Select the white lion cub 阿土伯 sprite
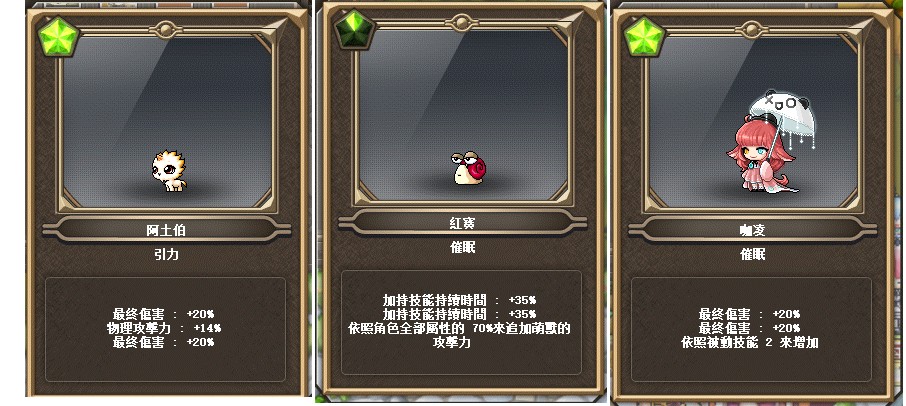Image resolution: width=906 pixels, height=406 pixels. (169, 171)
